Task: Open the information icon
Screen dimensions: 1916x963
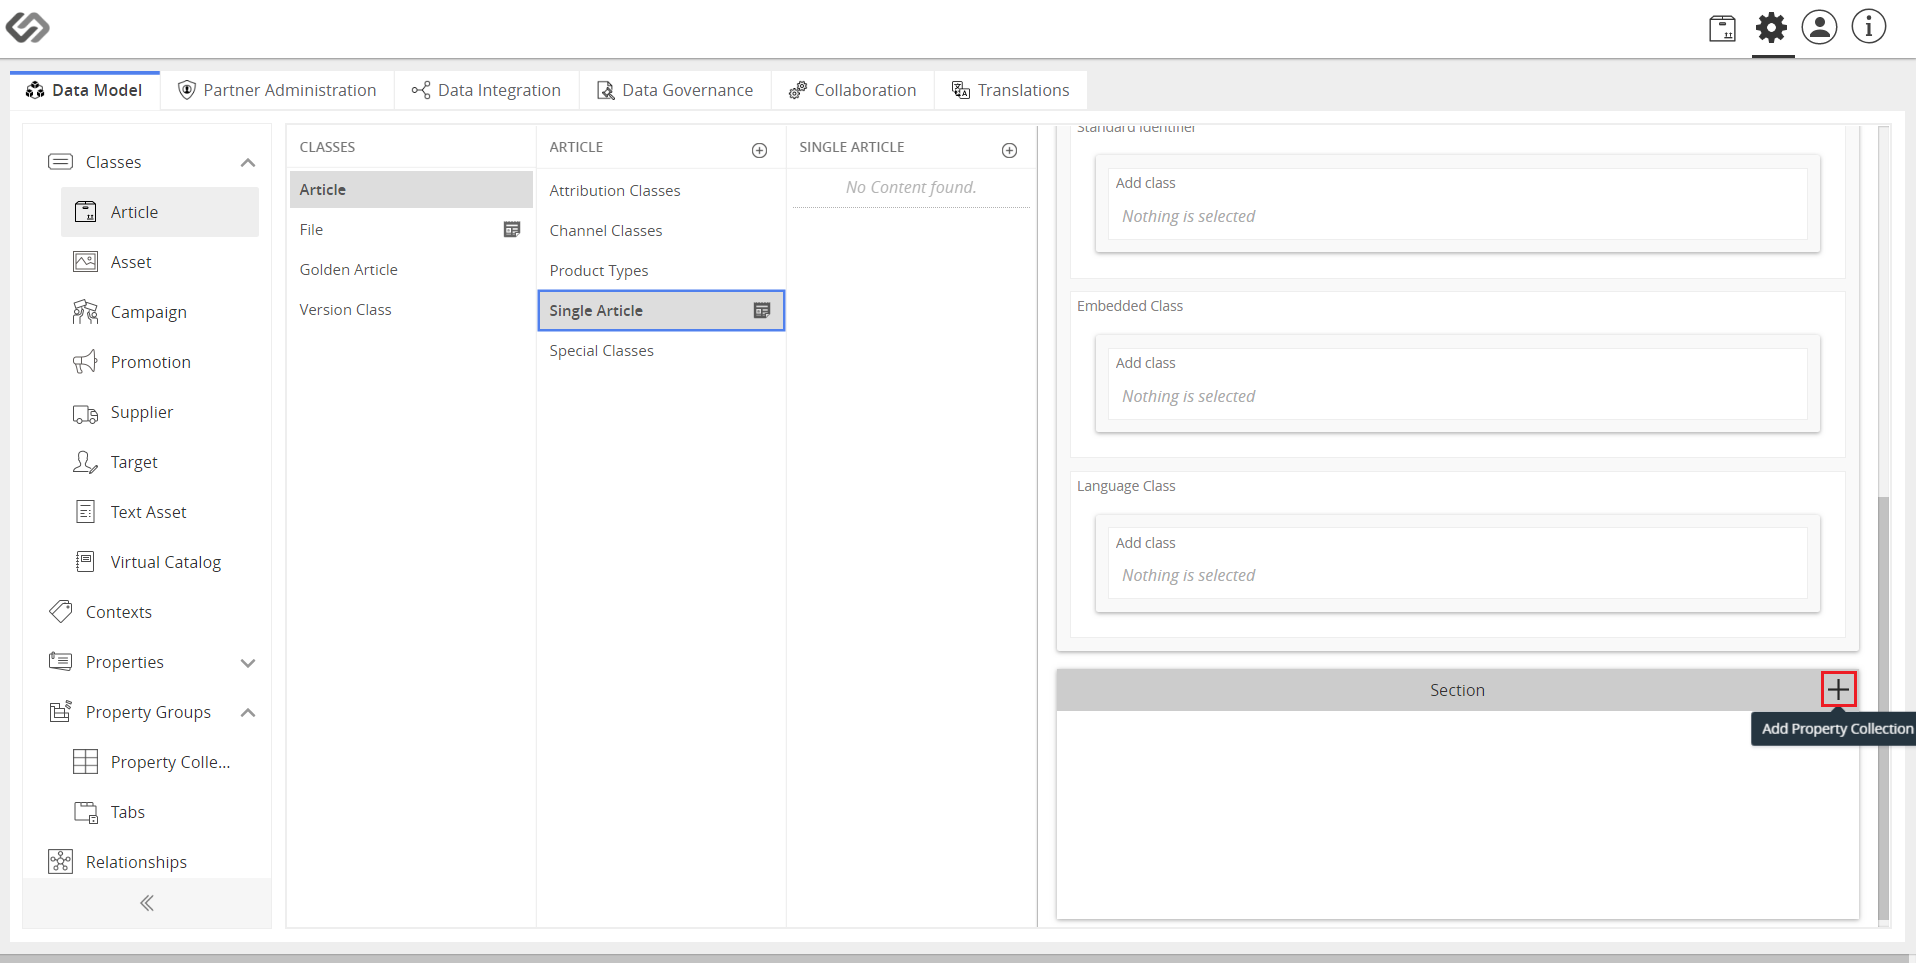Action: click(1868, 27)
